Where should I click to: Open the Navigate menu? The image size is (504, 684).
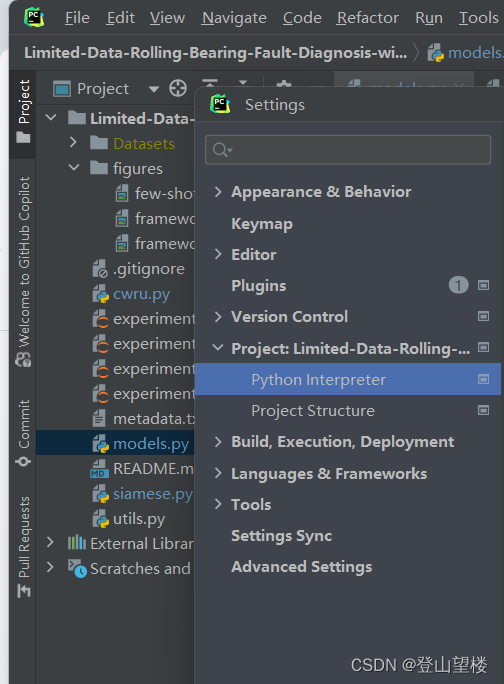tap(234, 18)
